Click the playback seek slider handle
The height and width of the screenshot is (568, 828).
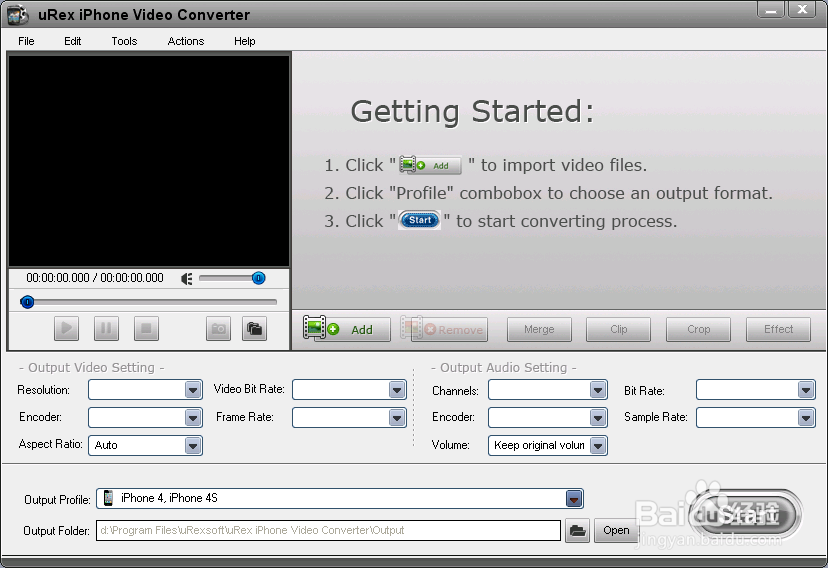tap(27, 302)
